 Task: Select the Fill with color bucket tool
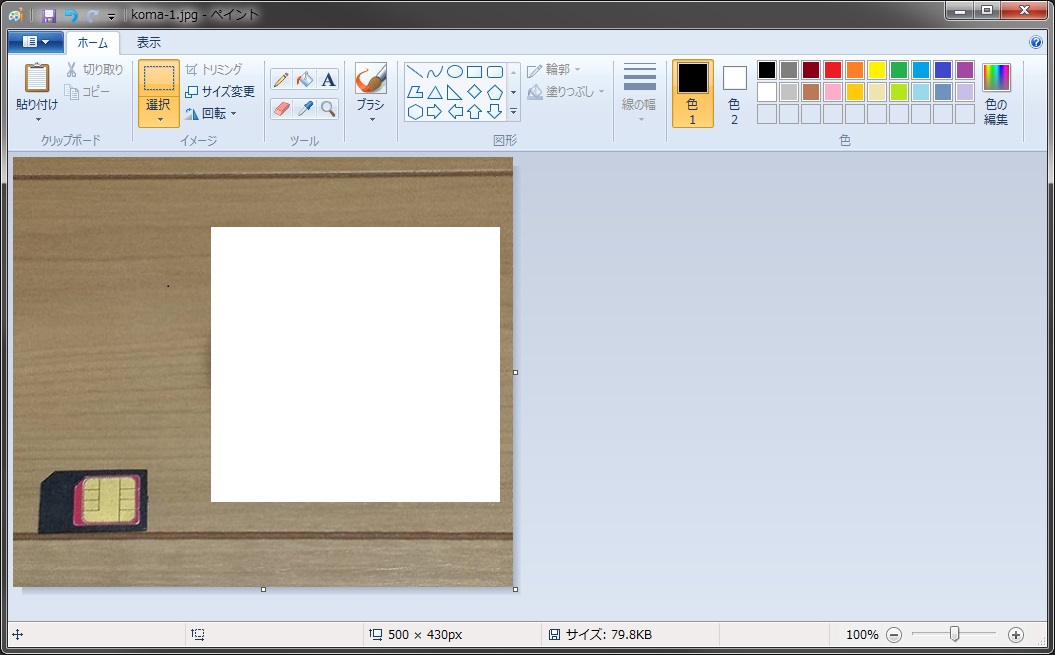tap(305, 80)
